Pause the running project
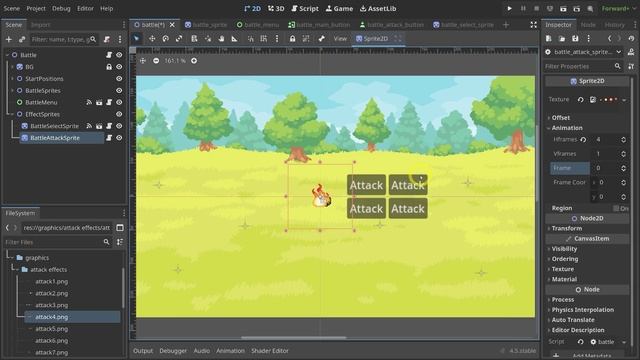640x360 pixels. 523,8
